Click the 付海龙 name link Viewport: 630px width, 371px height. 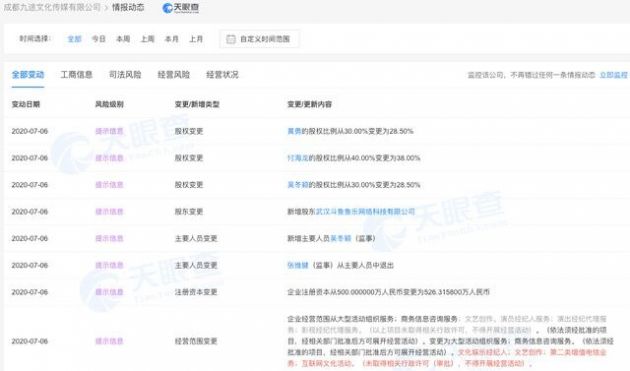(297, 158)
